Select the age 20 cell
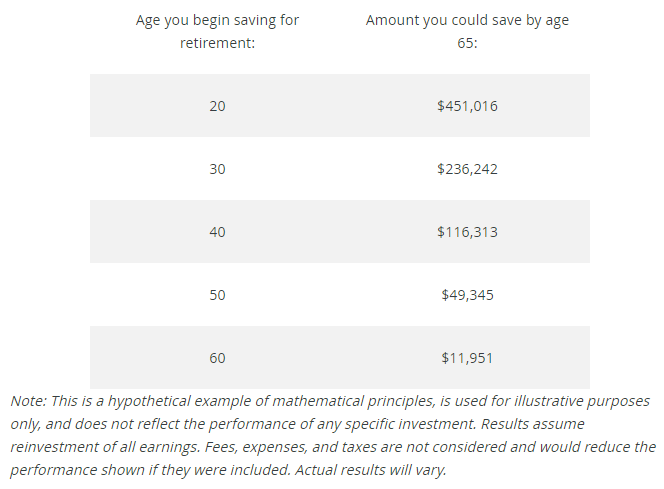Viewport: 664px width, 489px height. pyautogui.click(x=217, y=106)
